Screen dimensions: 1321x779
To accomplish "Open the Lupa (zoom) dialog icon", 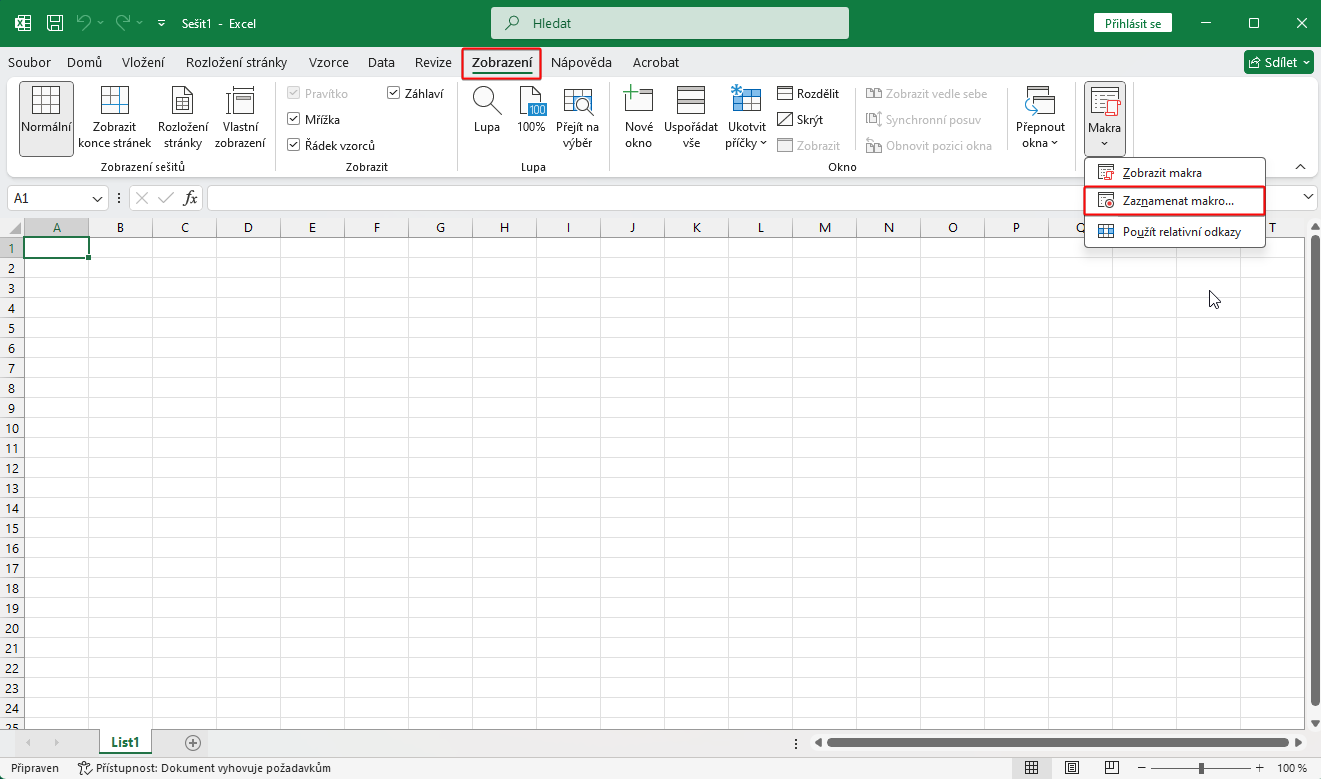I will pos(486,110).
